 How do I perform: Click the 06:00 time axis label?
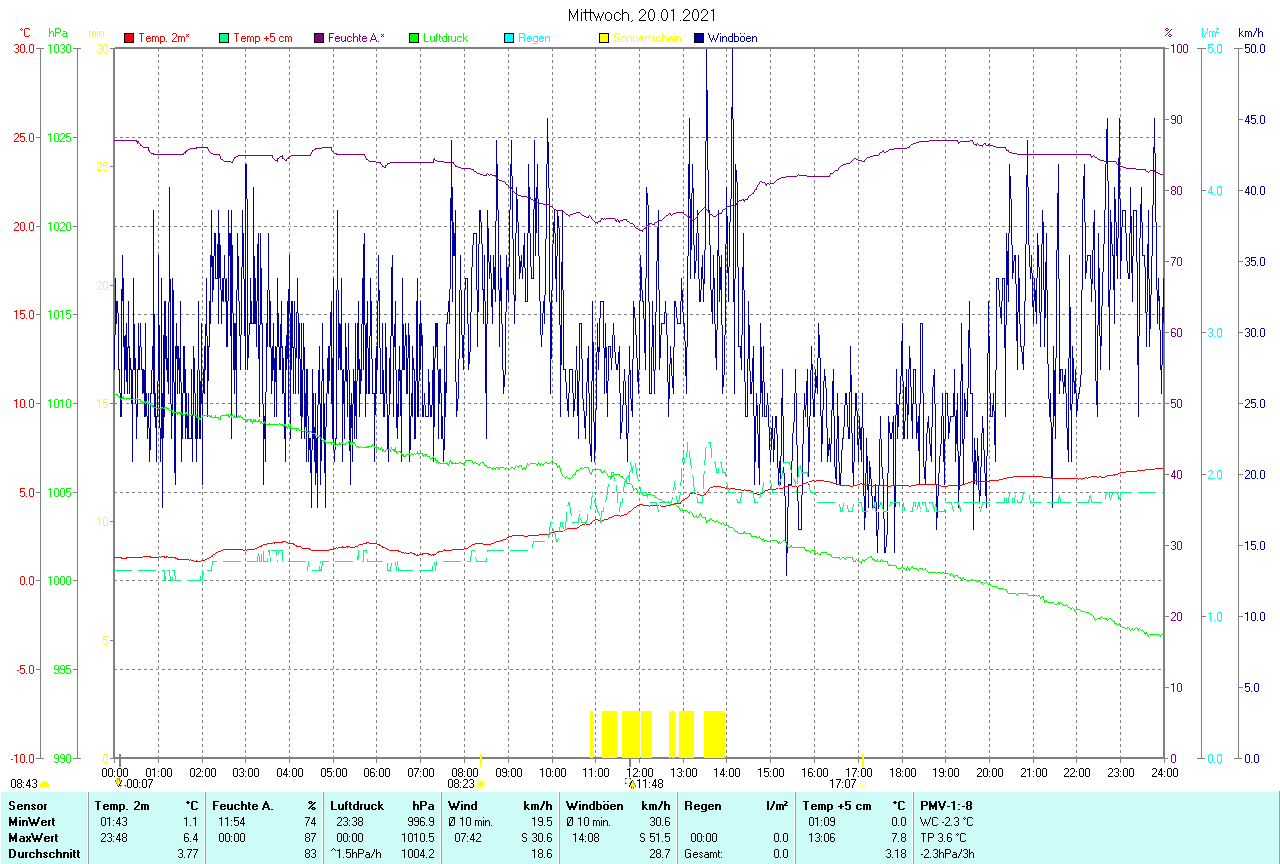(x=378, y=772)
